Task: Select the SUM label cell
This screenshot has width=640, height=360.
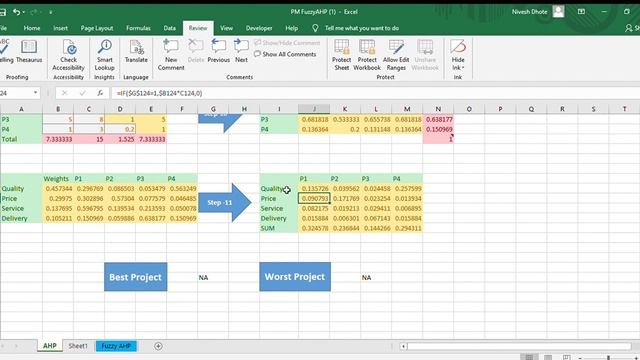Action: [x=279, y=228]
